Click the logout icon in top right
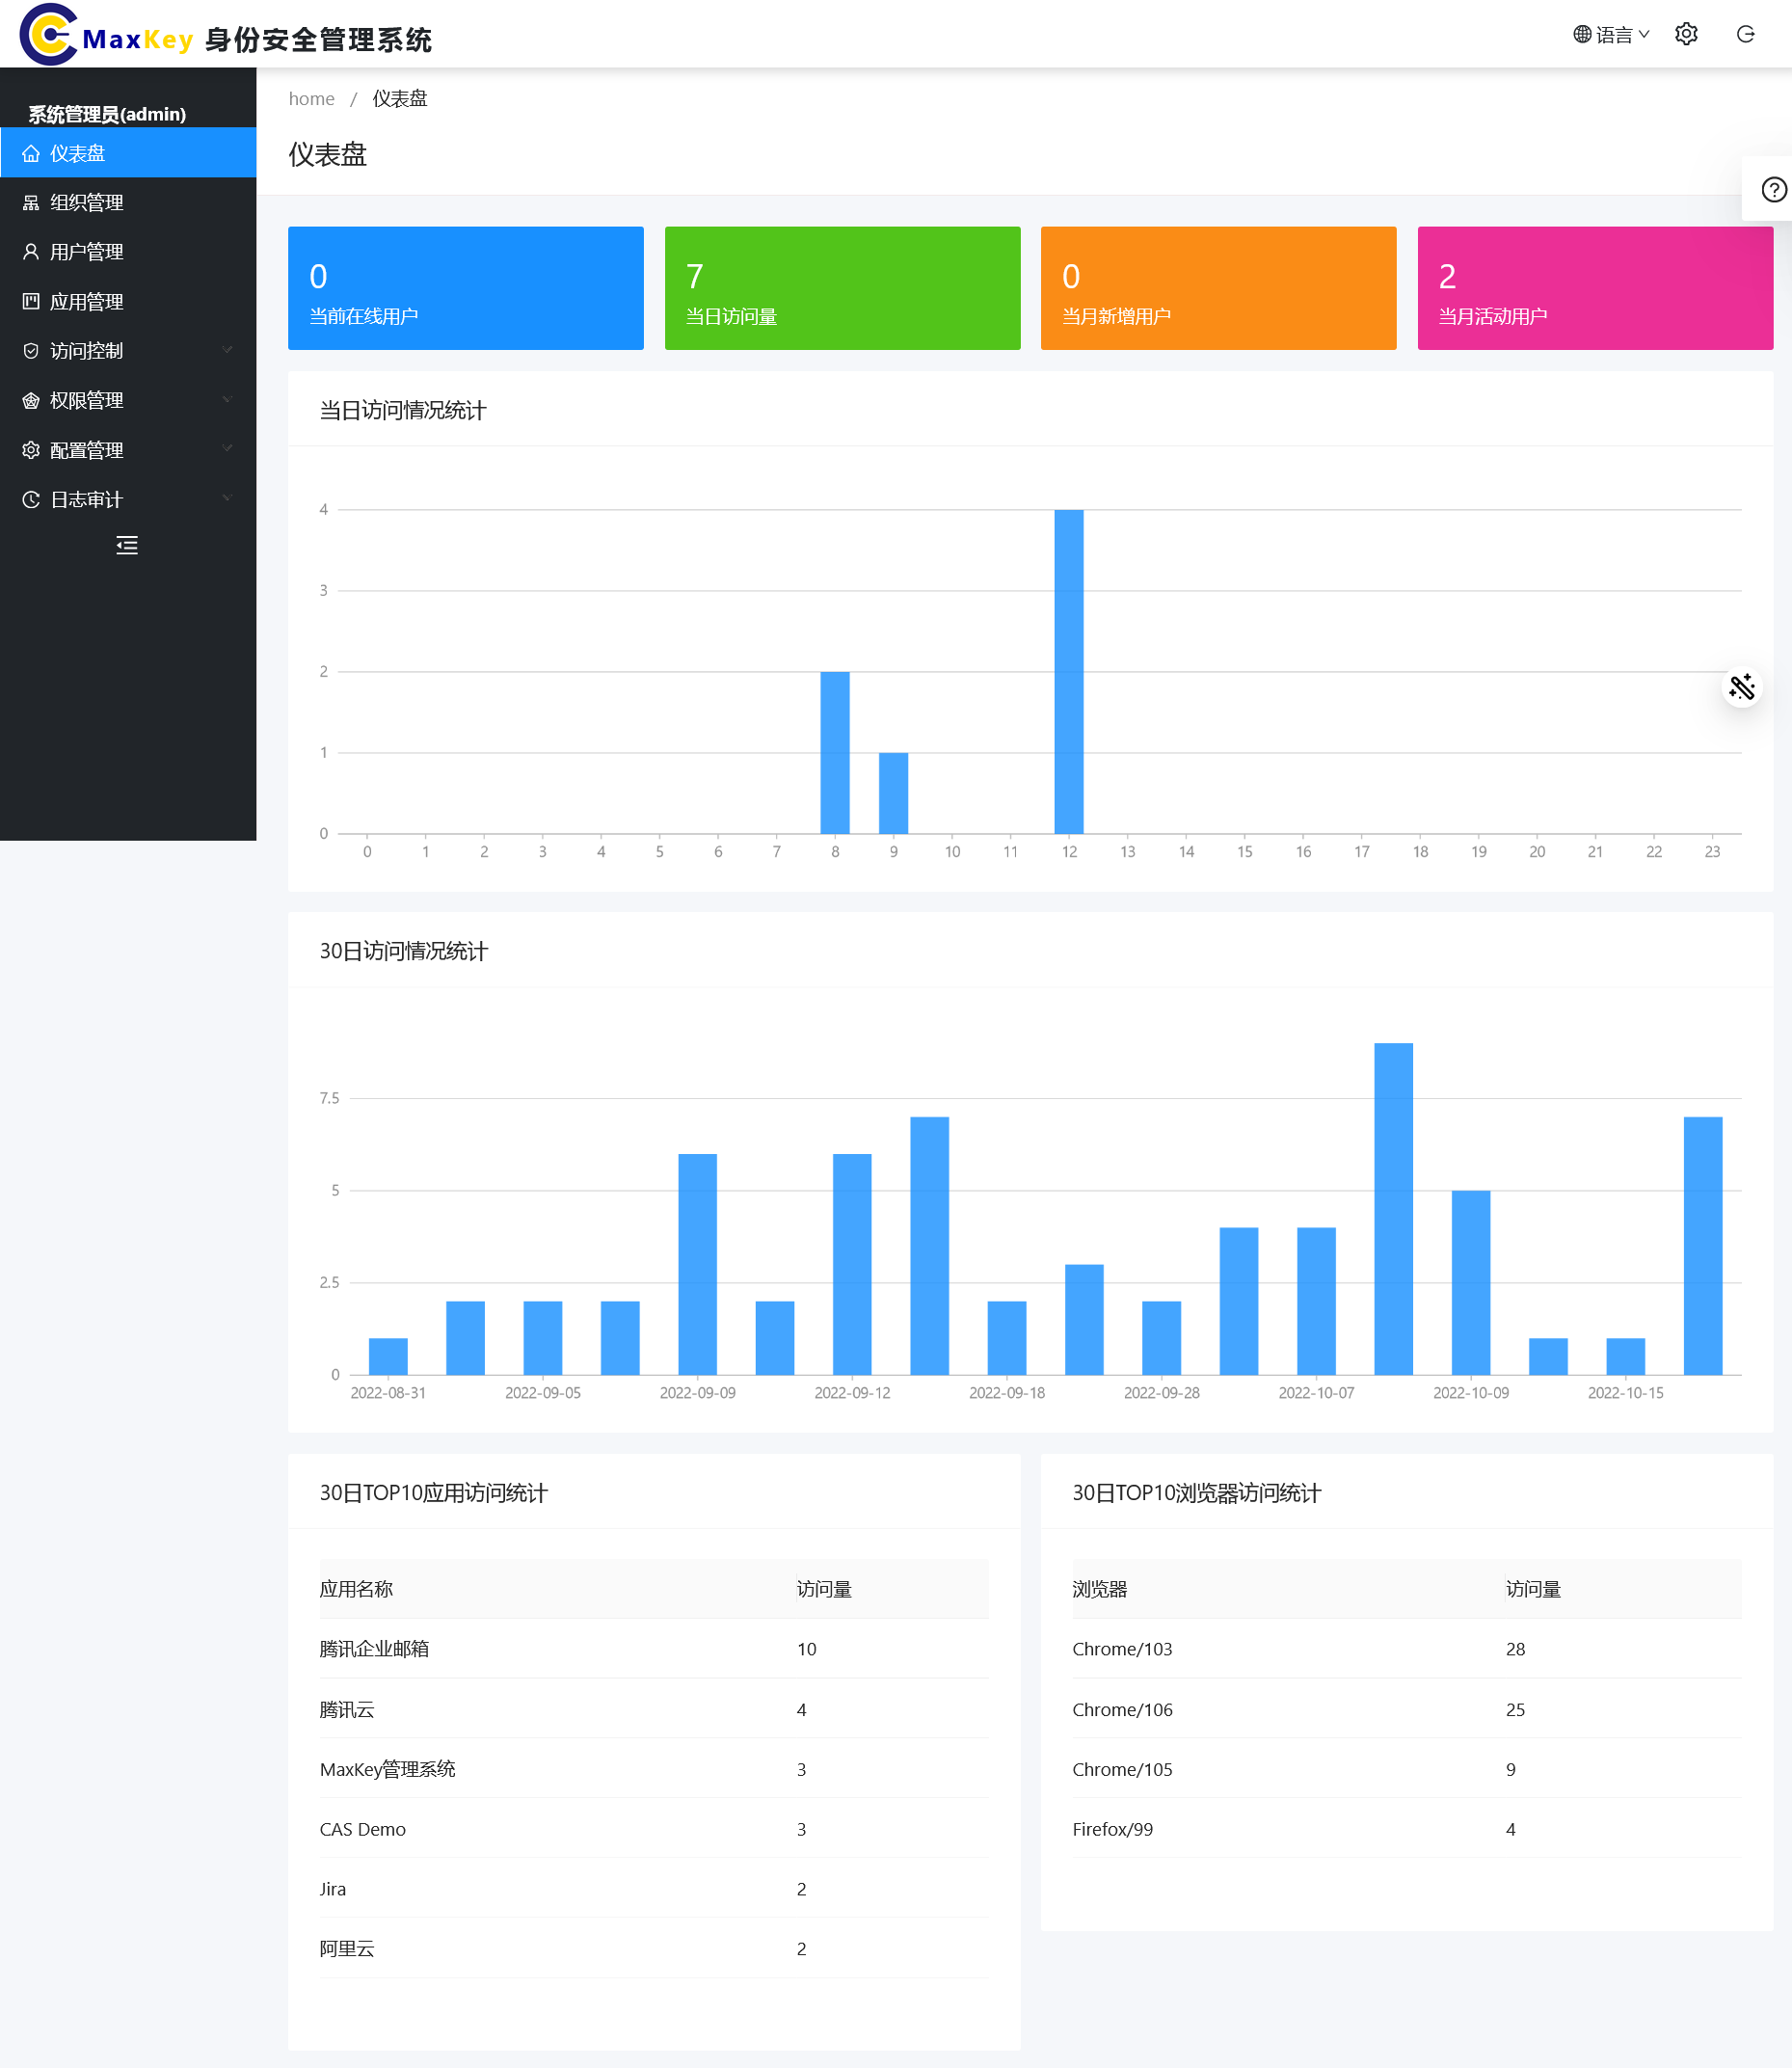This screenshot has height=2068, width=1792. (x=1745, y=34)
